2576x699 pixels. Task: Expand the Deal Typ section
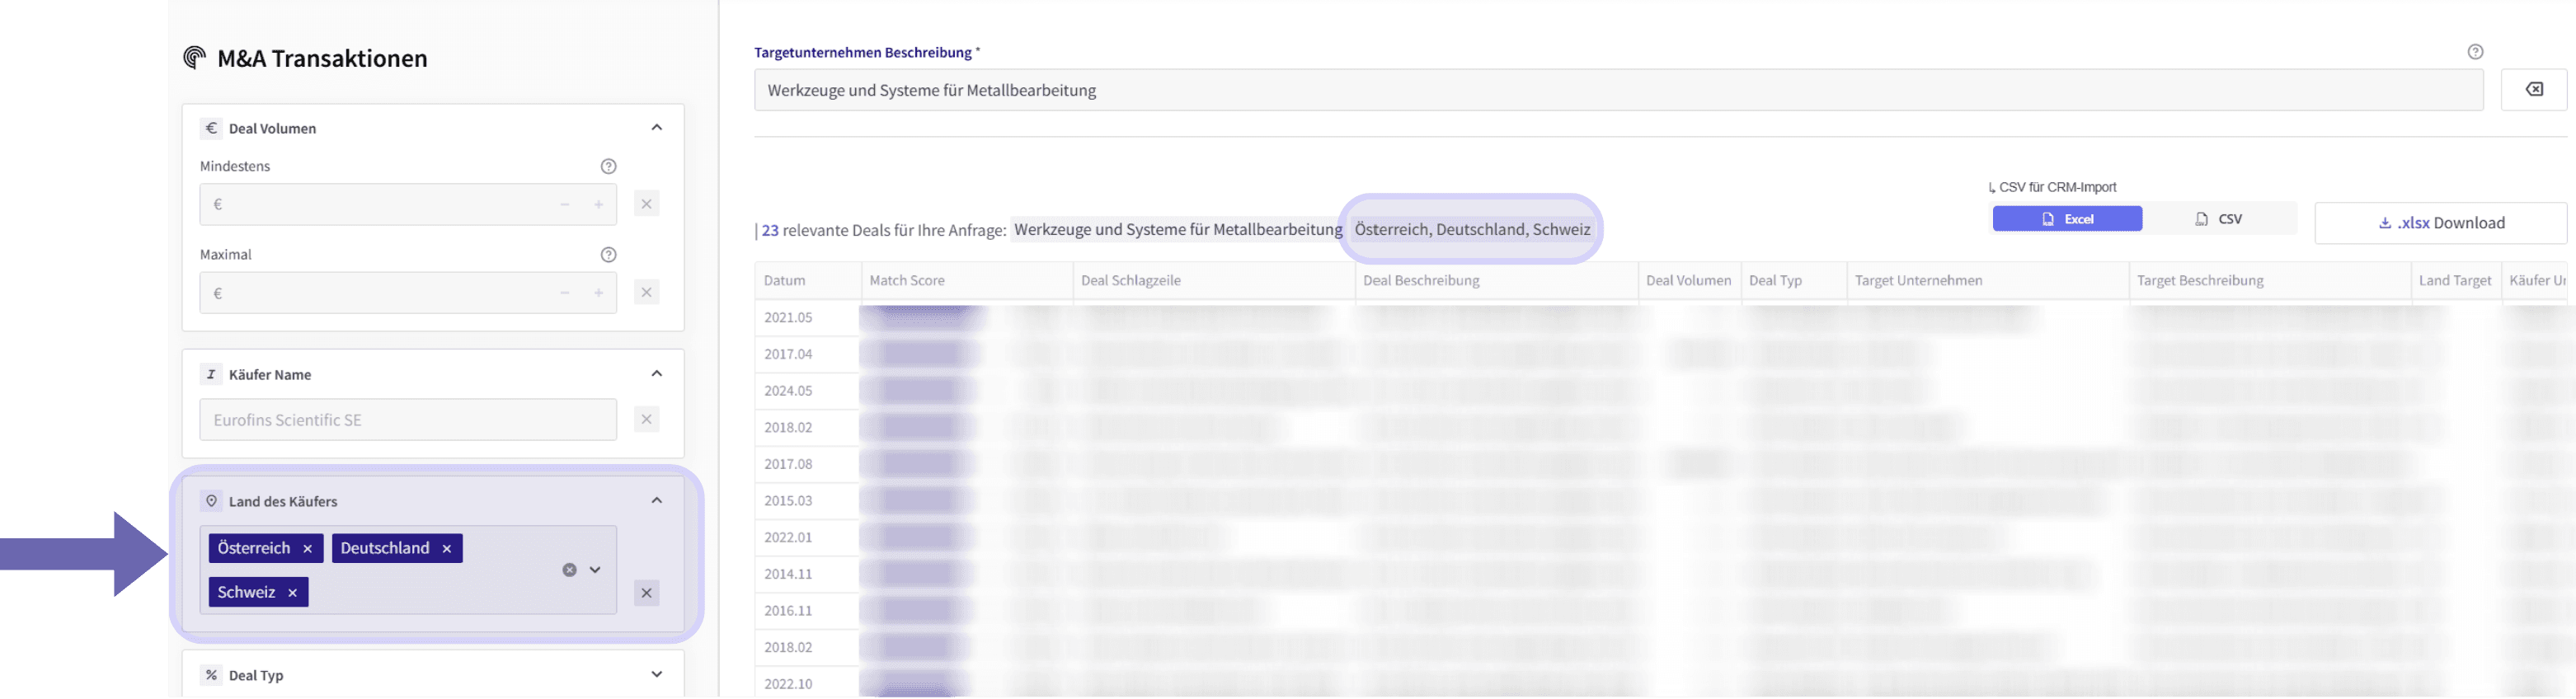[x=657, y=675]
